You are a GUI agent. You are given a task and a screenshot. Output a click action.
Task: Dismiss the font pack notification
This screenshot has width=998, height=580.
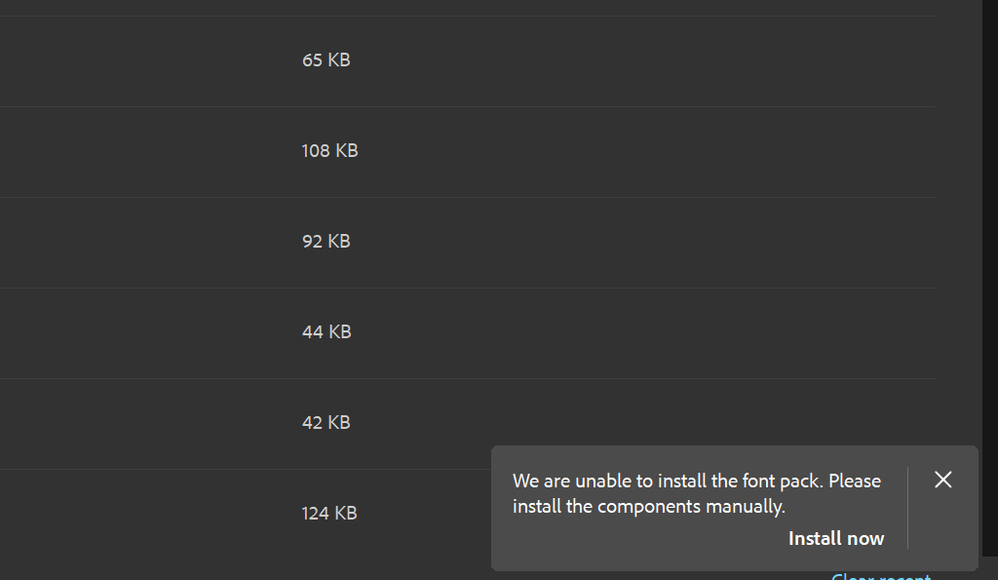point(942,480)
